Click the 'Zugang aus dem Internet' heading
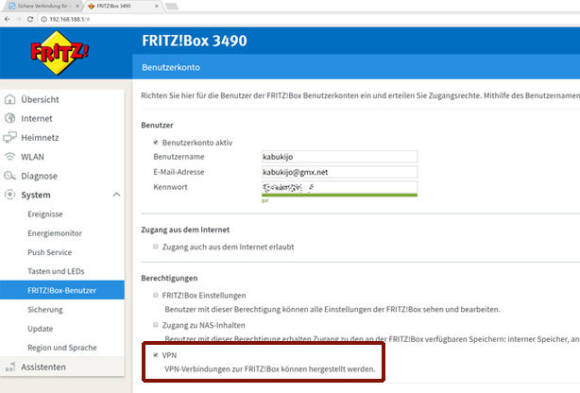 coord(185,230)
